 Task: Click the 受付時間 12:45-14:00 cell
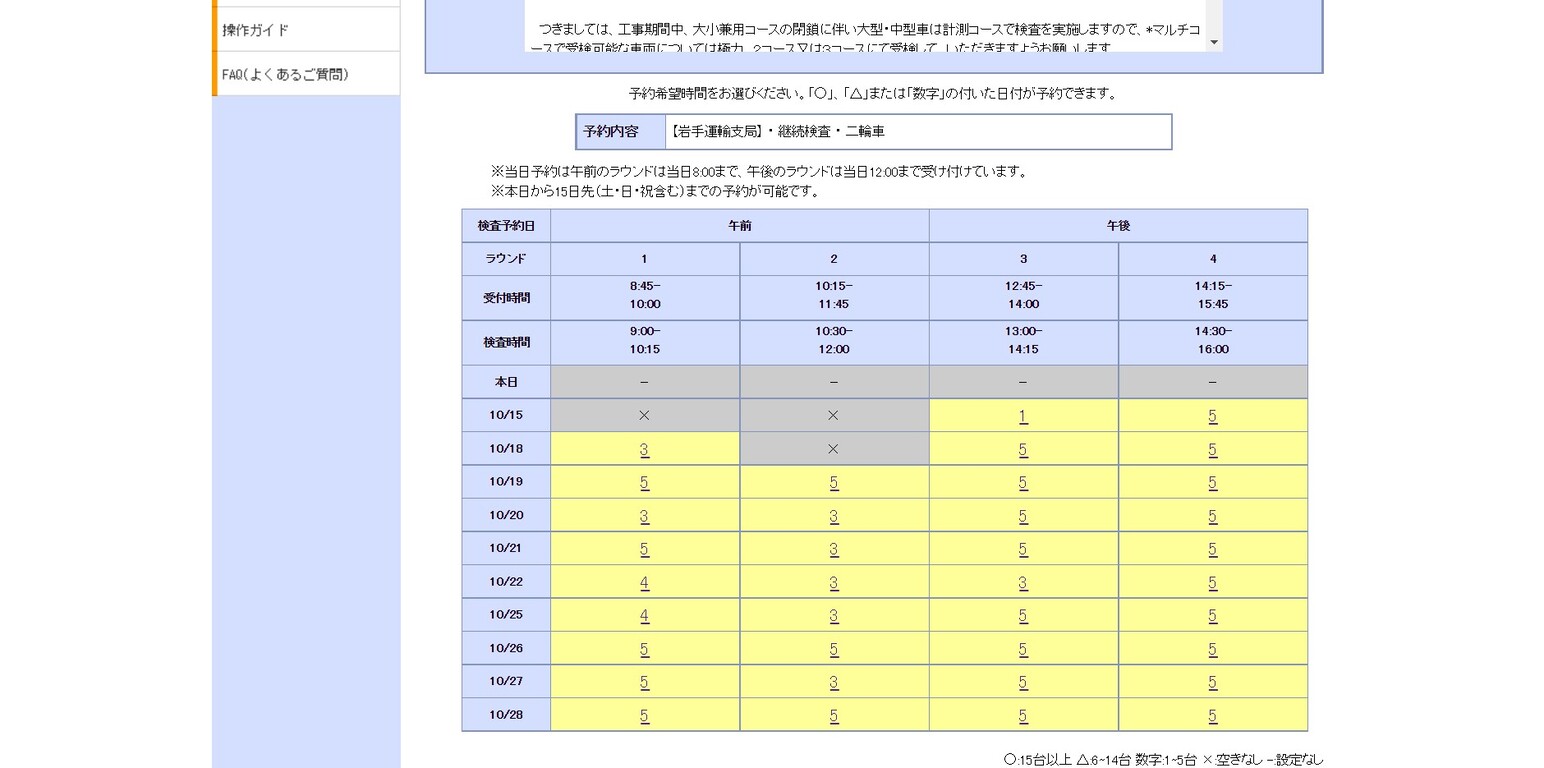point(1024,297)
